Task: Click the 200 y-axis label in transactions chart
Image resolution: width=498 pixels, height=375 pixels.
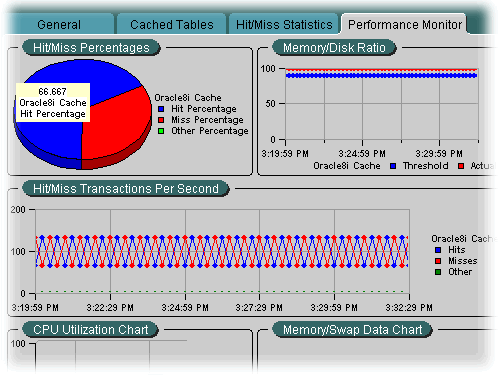Action: tap(18, 210)
